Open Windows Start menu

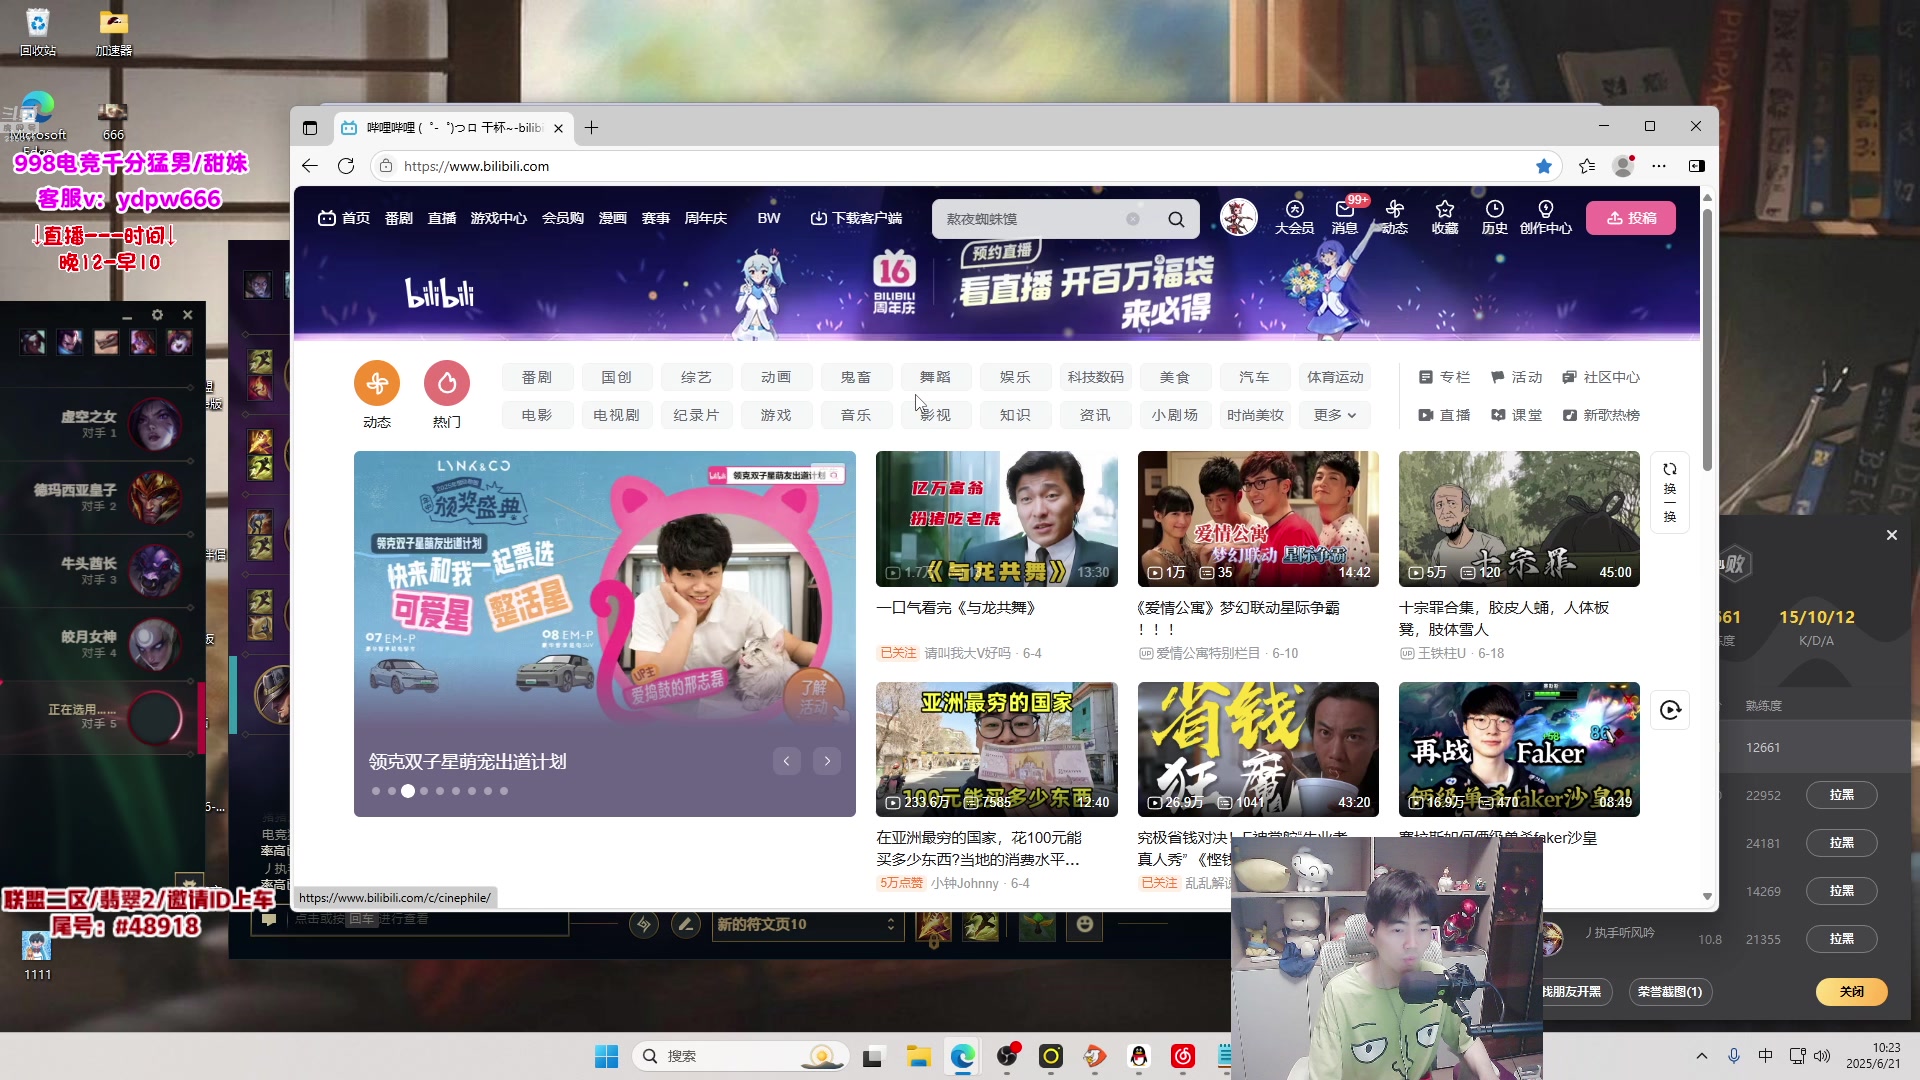pyautogui.click(x=606, y=1056)
